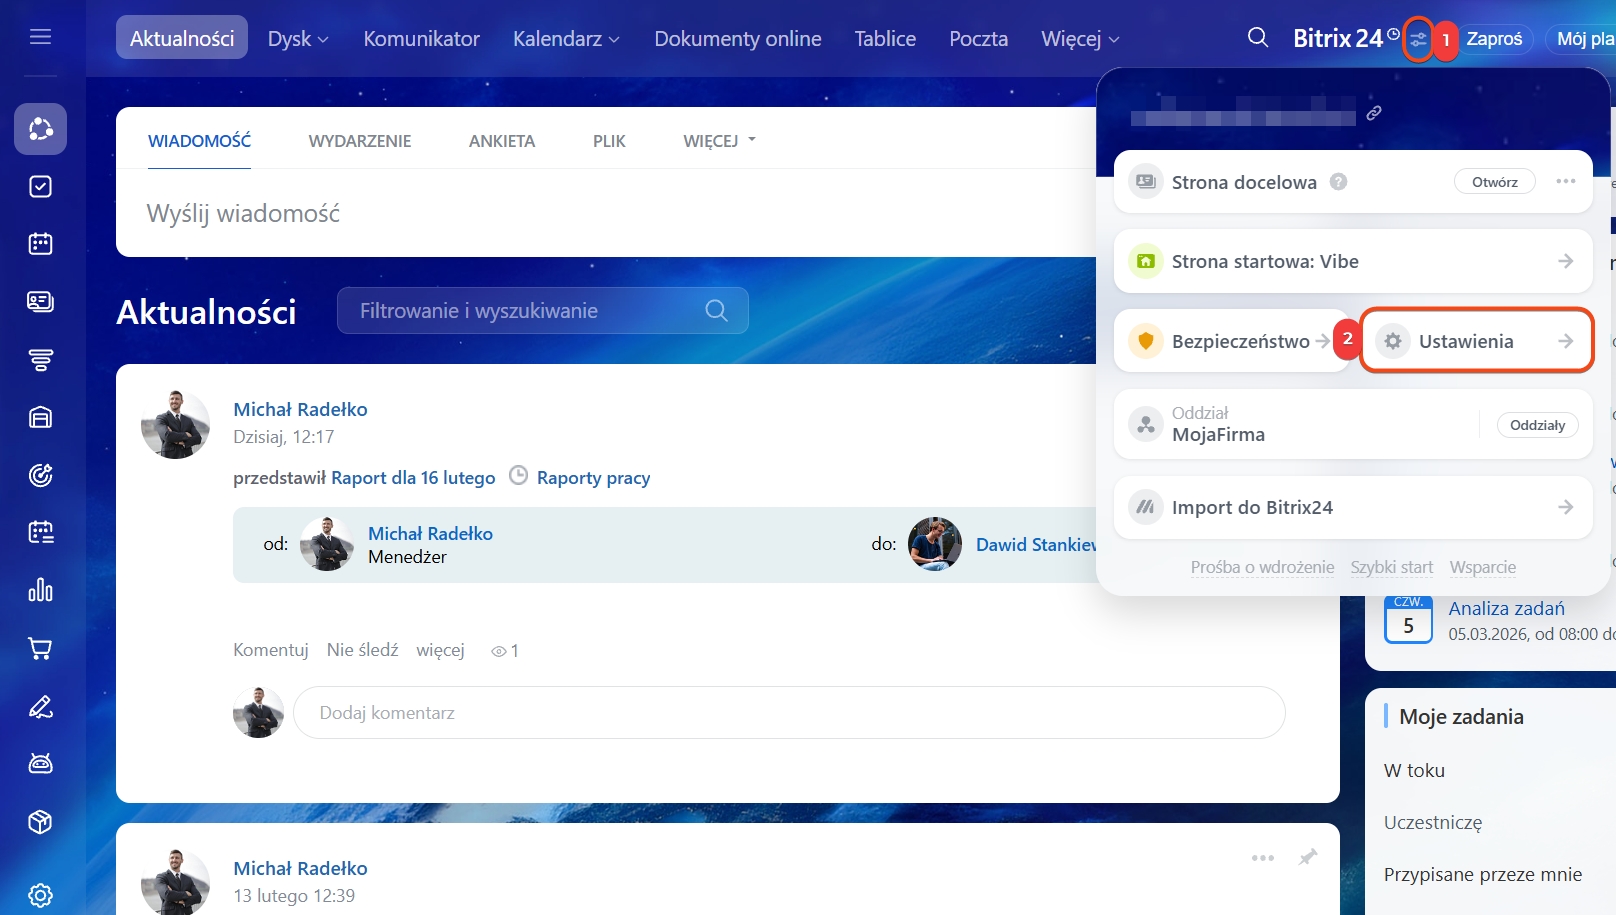This screenshot has width=1616, height=915.
Task: Expand the WIĘCEJ dropdown in the post composer
Action: click(719, 141)
